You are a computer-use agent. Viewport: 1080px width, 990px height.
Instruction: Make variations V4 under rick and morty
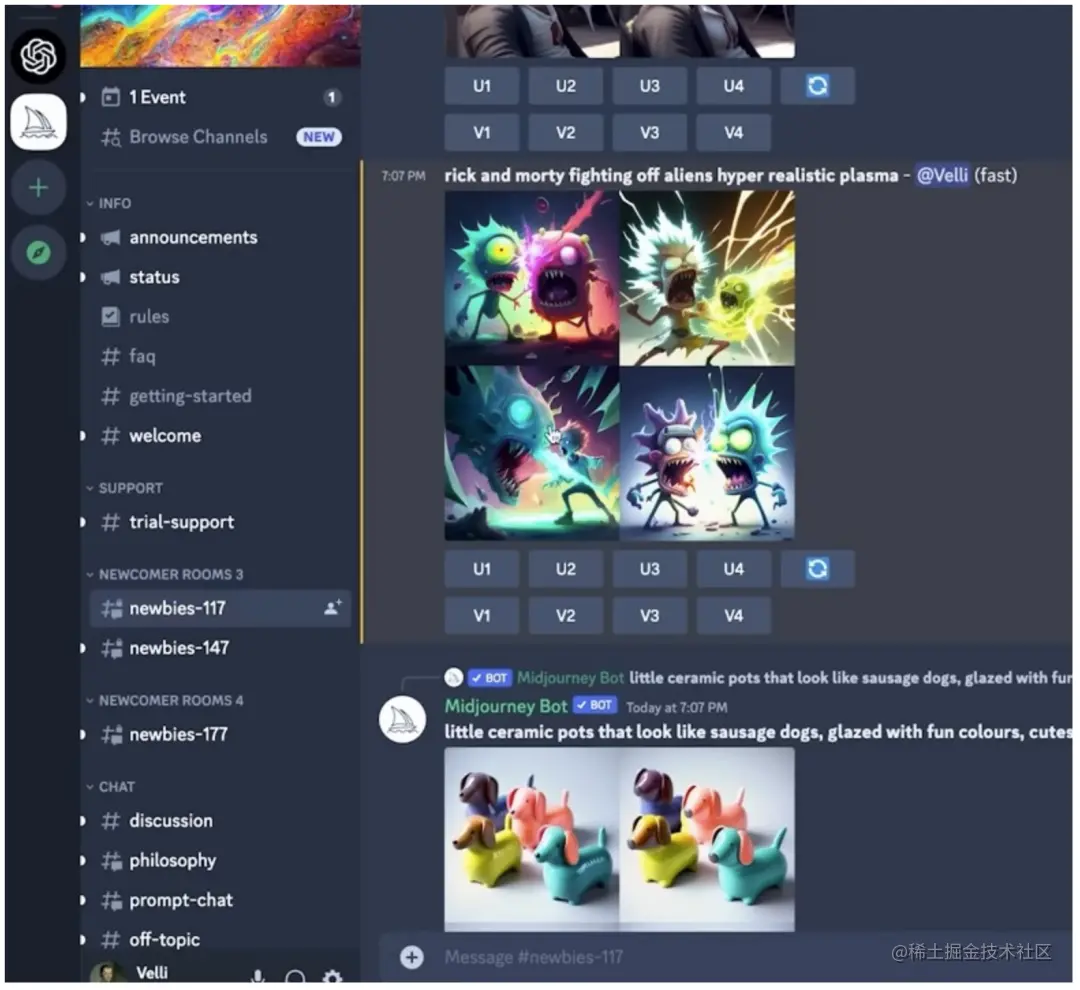point(734,615)
